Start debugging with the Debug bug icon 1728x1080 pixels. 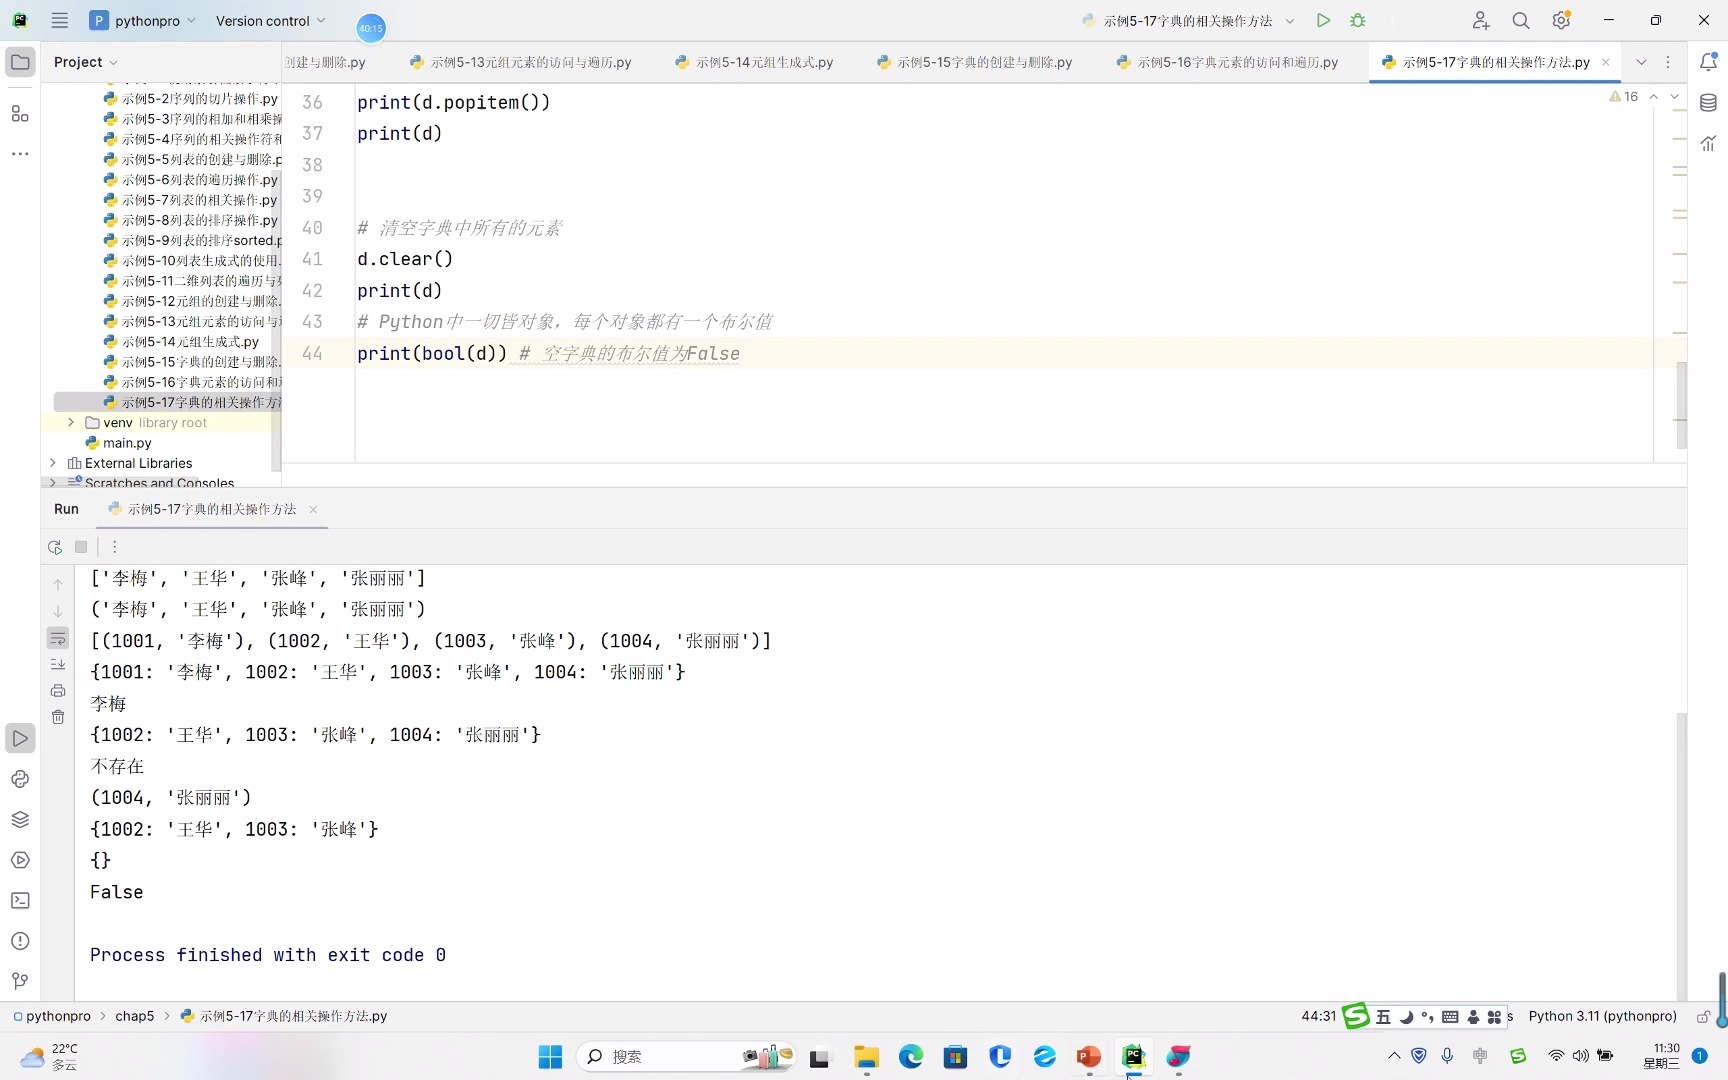1357,20
